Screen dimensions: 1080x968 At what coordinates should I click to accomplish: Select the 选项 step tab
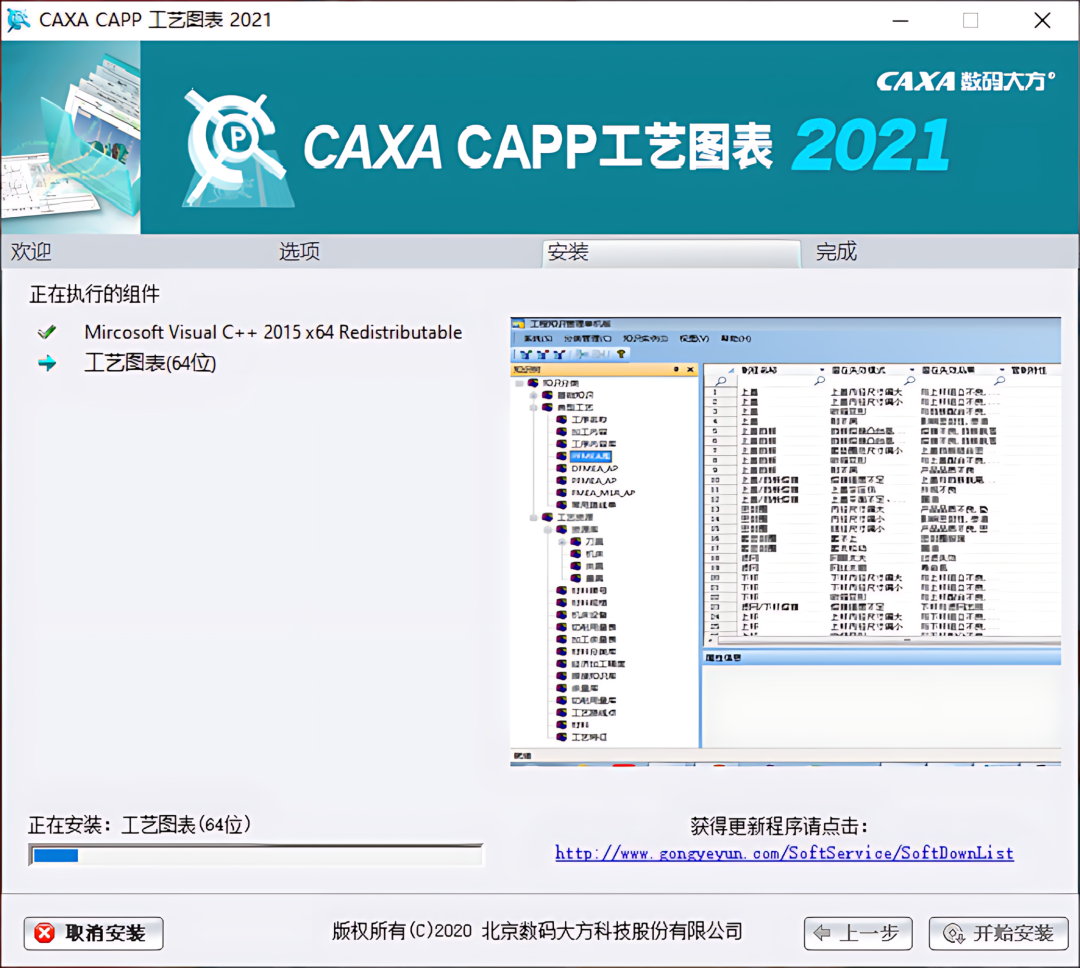pyautogui.click(x=299, y=251)
